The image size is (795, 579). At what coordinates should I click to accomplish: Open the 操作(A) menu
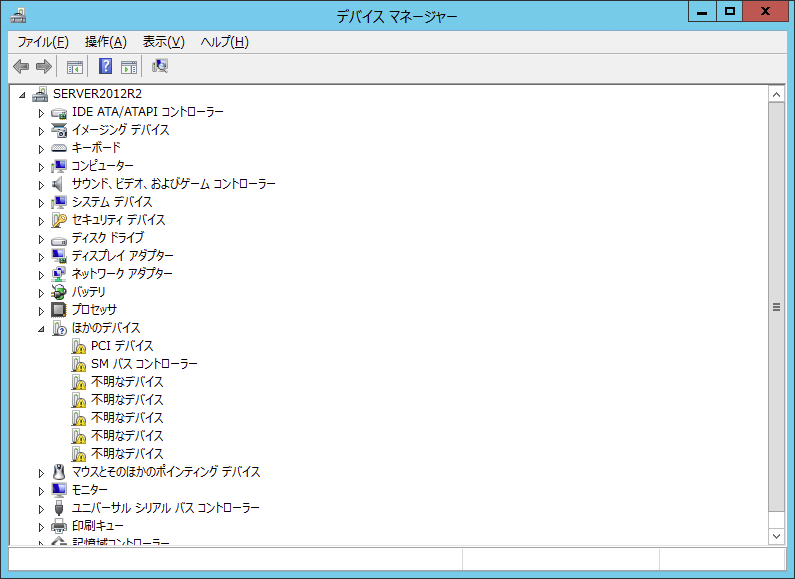[x=105, y=42]
